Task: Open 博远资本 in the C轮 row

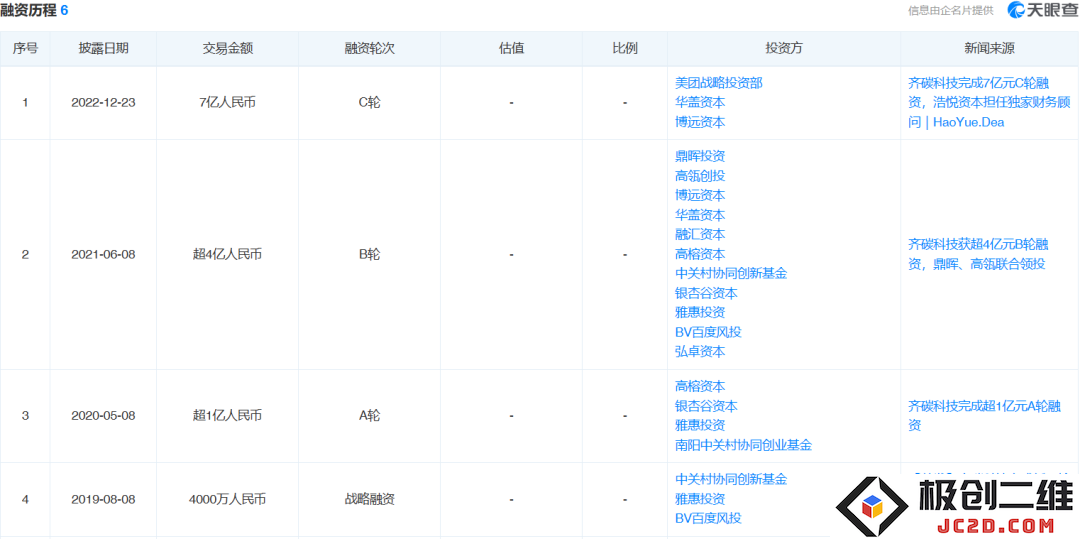Action: pyautogui.click(x=700, y=122)
